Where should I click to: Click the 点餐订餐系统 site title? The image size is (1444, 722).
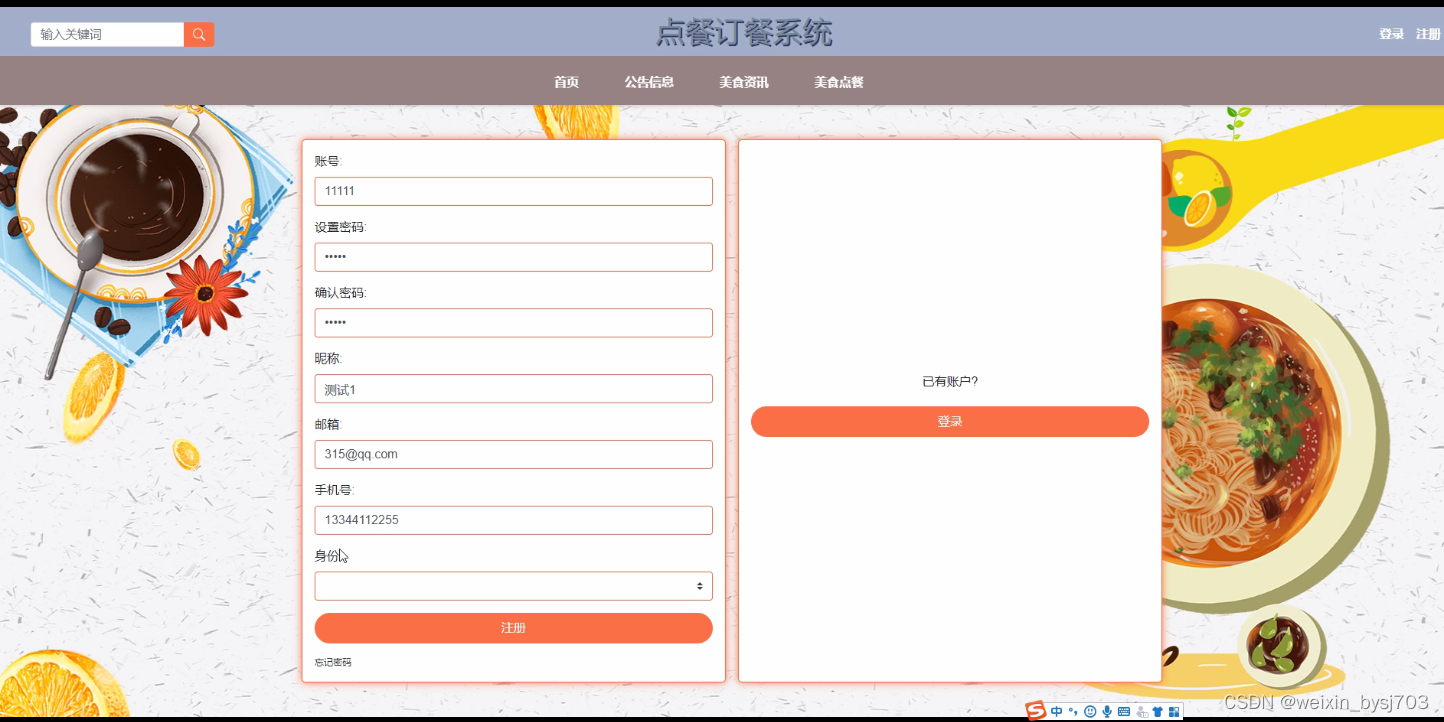point(744,33)
